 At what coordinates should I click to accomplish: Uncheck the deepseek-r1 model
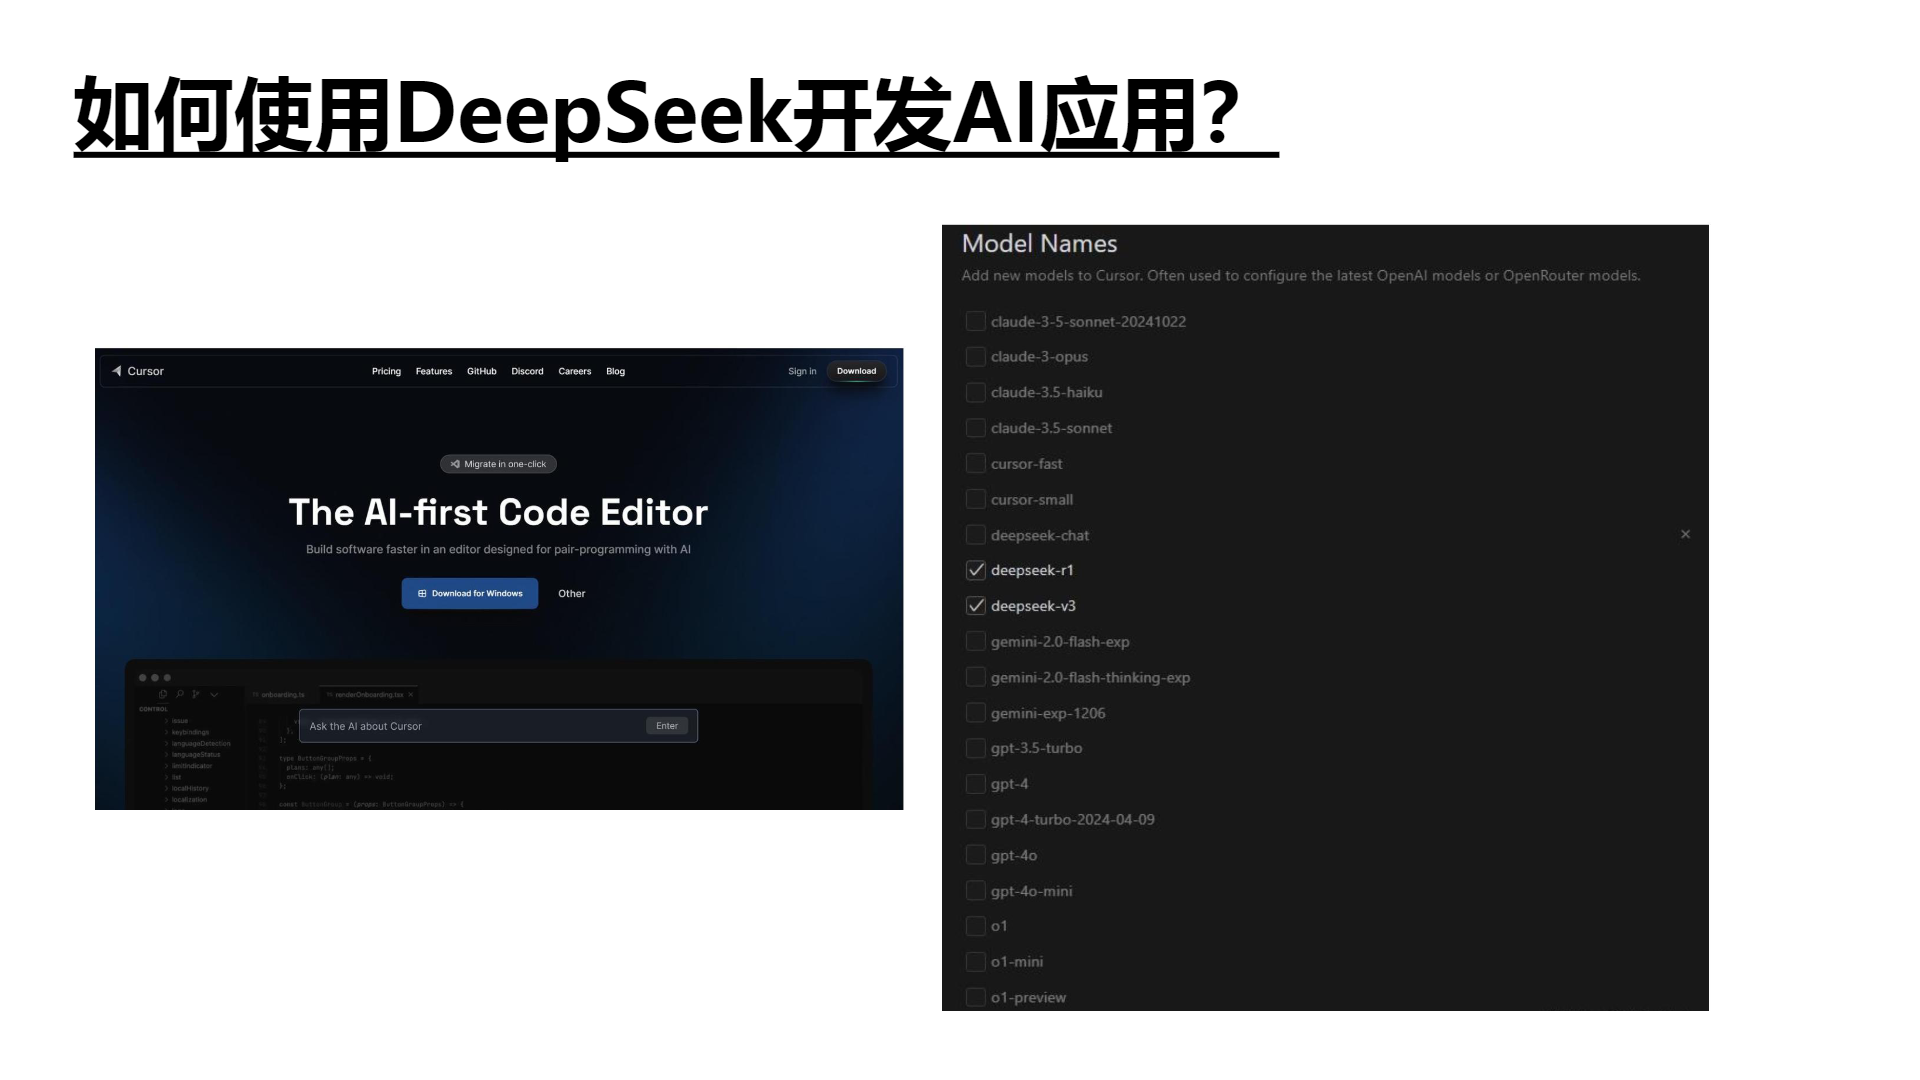point(975,570)
